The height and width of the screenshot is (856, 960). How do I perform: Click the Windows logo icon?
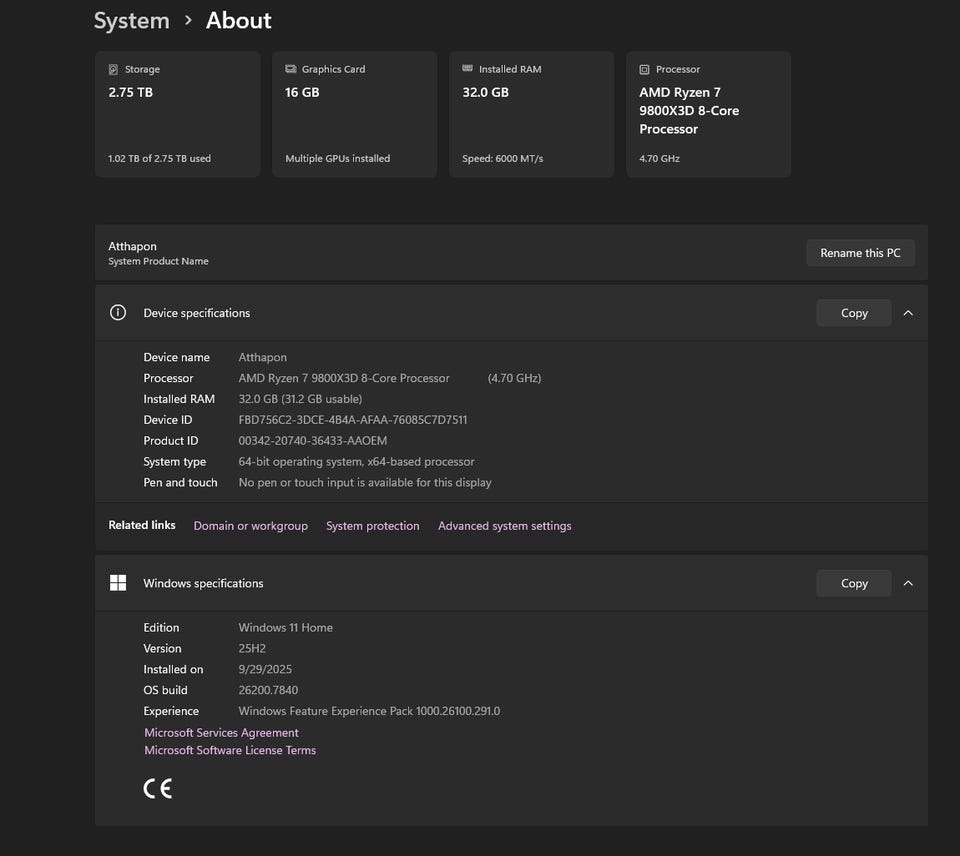[x=118, y=583]
